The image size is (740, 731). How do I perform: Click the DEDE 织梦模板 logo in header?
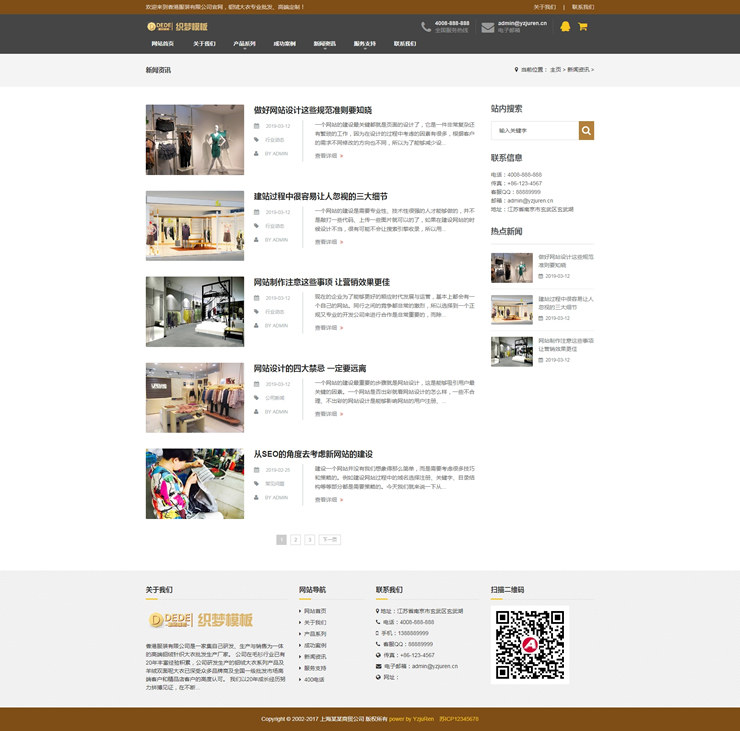pyautogui.click(x=178, y=27)
